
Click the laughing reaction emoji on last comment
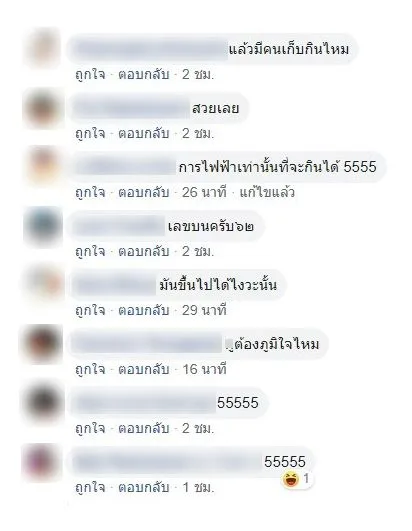[291, 480]
